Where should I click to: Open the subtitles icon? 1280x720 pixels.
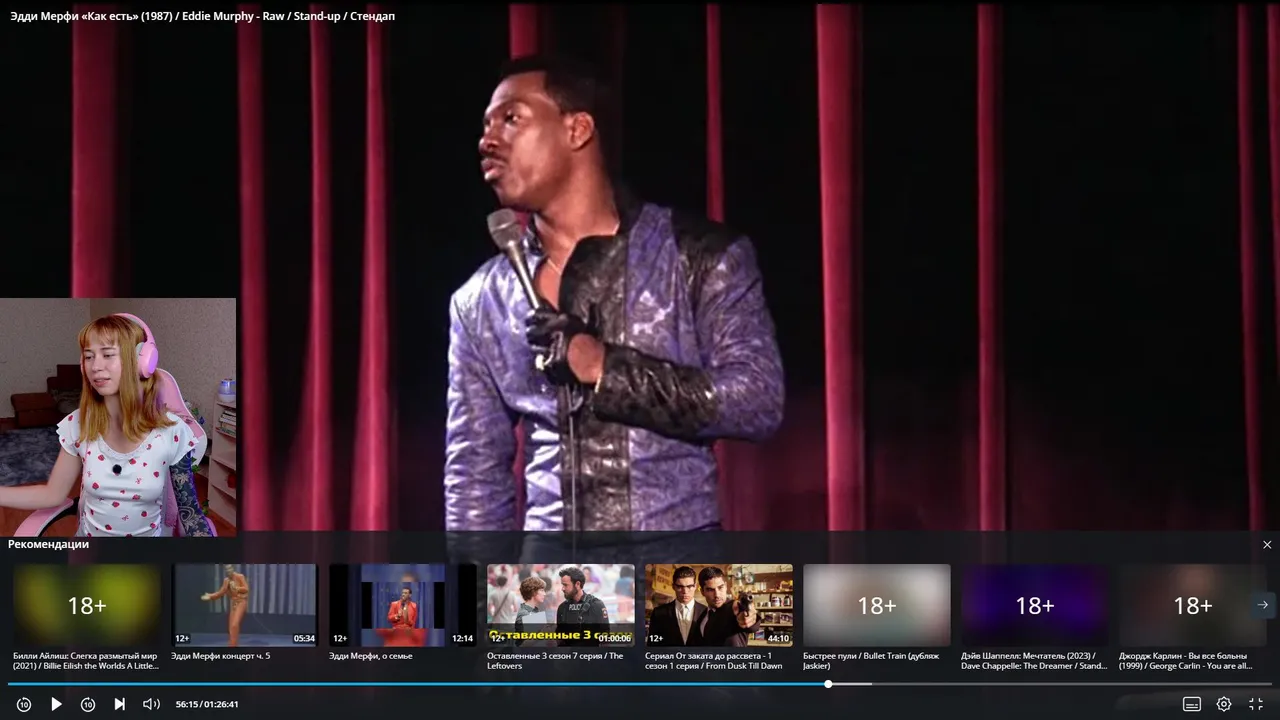coord(1192,704)
